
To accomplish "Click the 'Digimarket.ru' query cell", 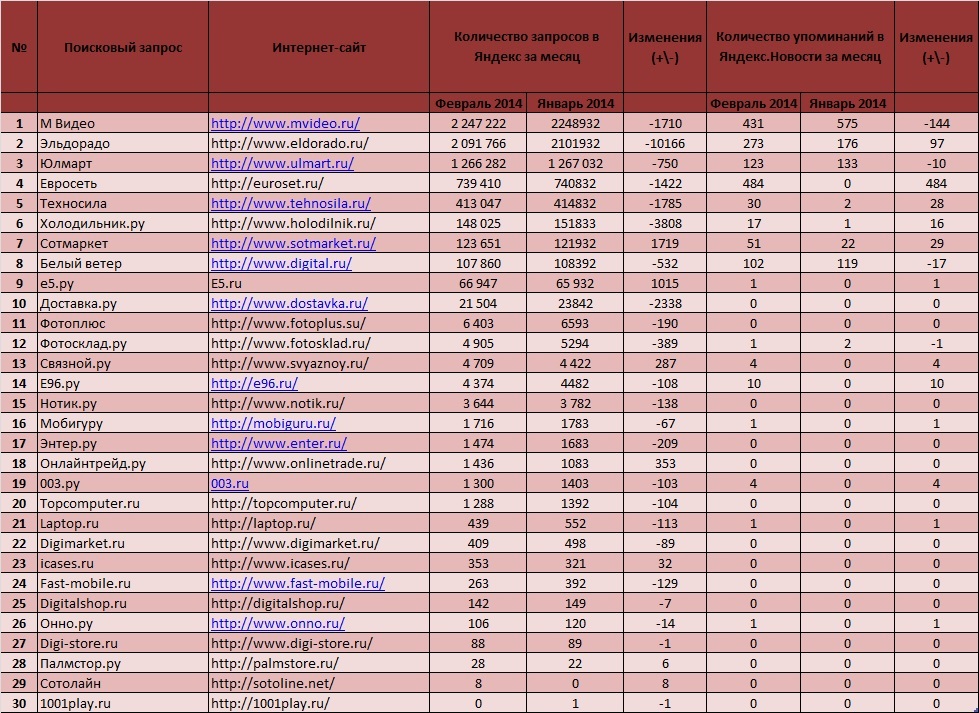I will (123, 543).
